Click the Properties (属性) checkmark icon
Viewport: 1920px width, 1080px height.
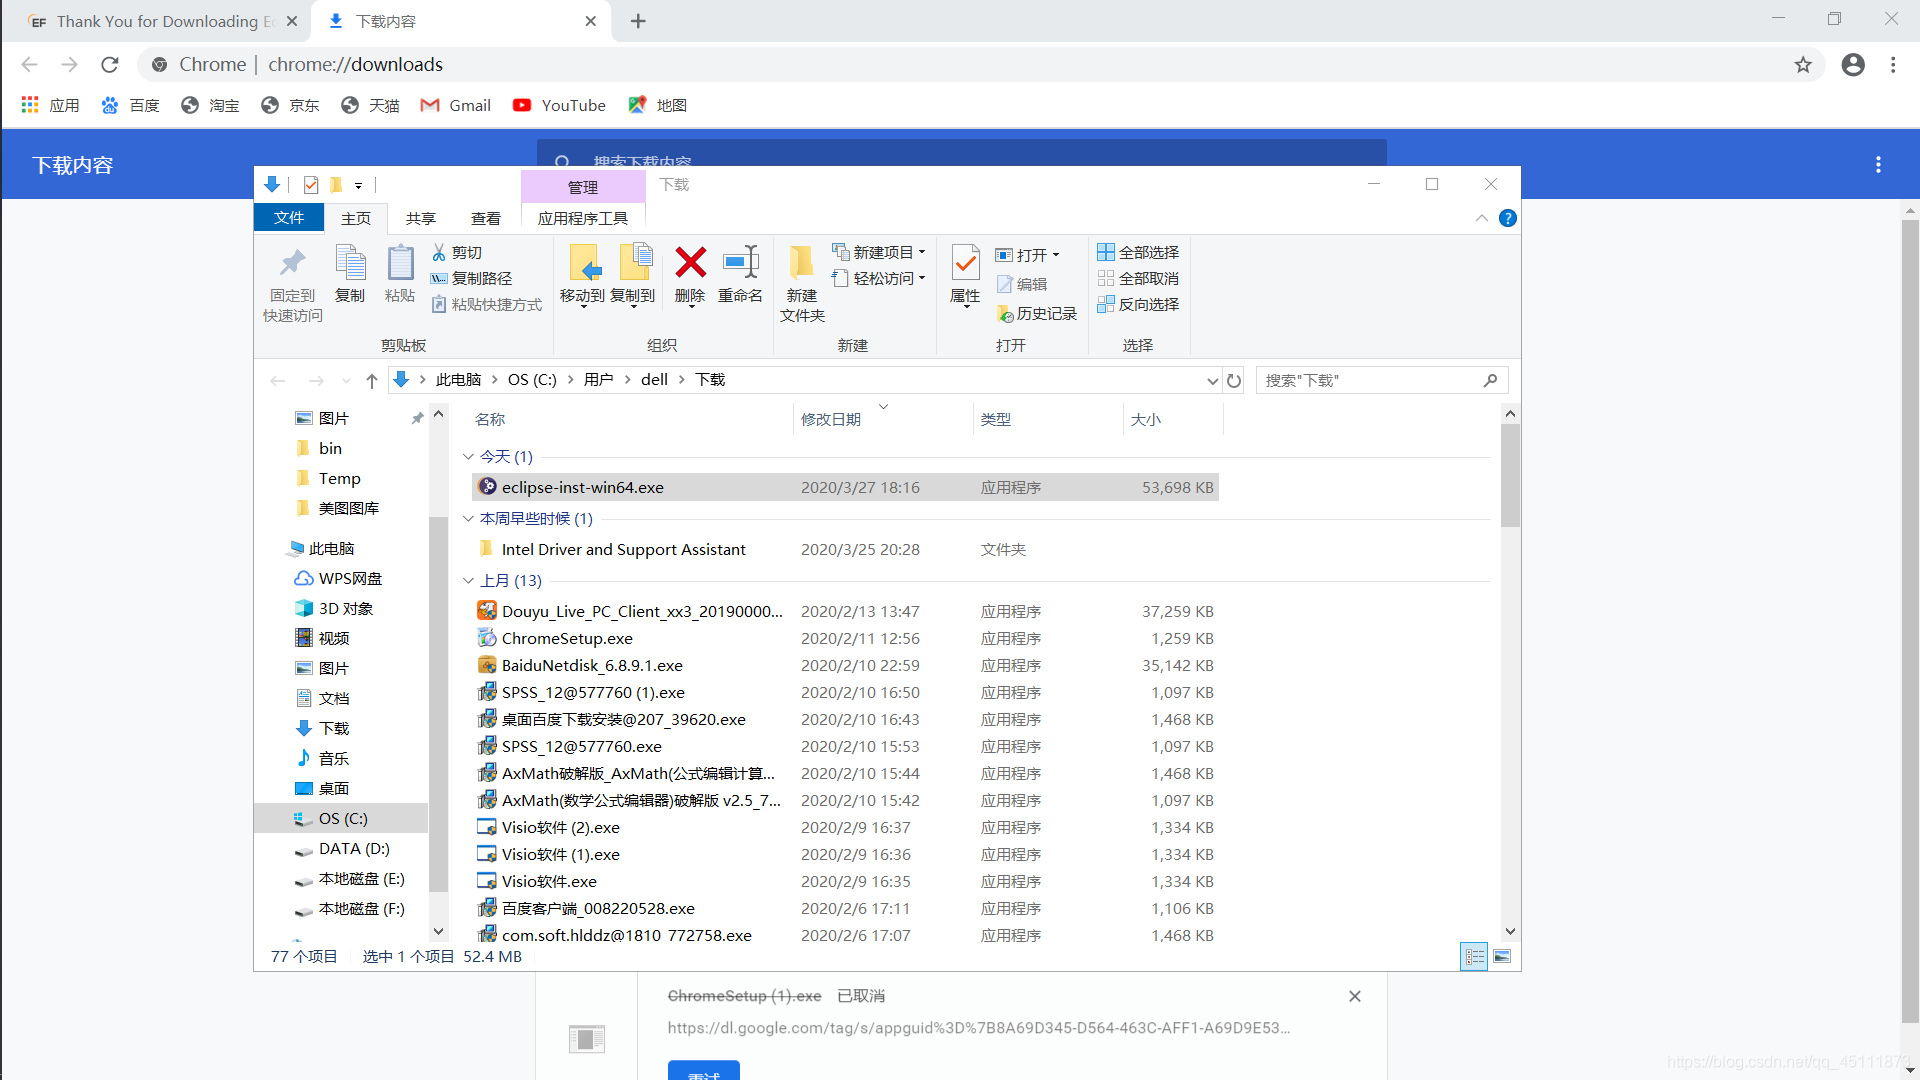pyautogui.click(x=965, y=263)
